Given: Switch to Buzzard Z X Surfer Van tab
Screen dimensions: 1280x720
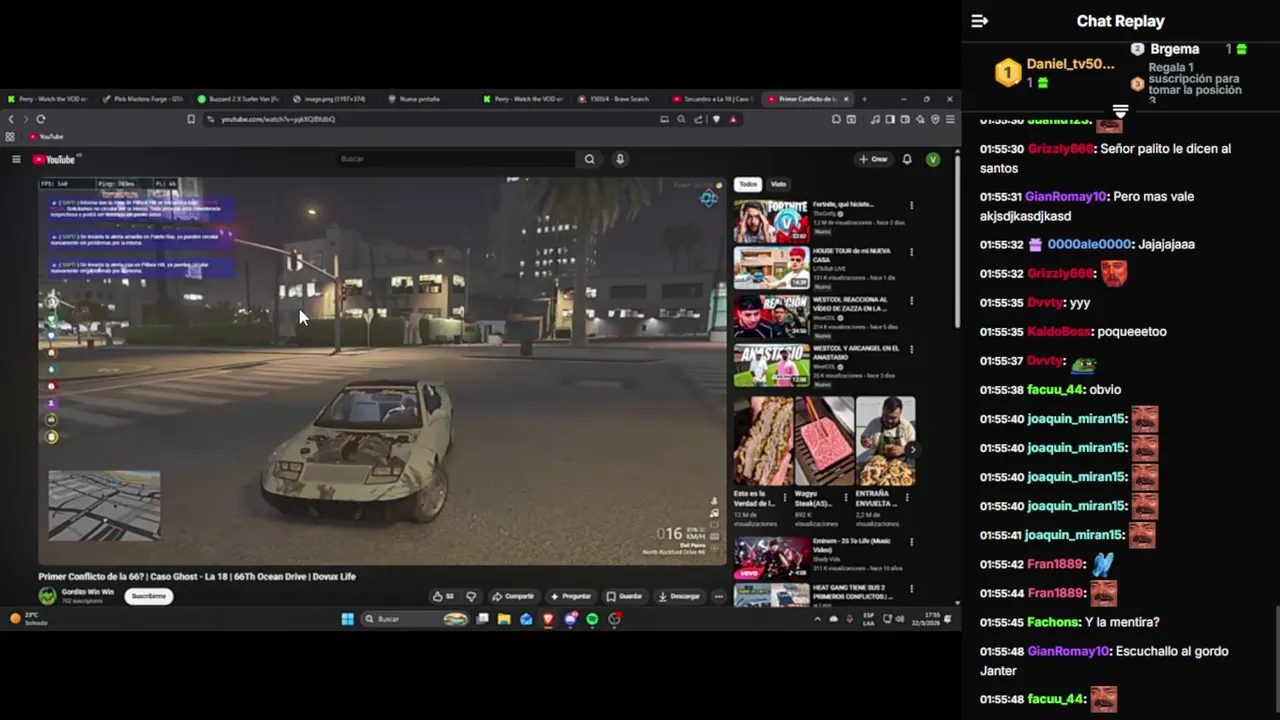Looking at the screenshot, I should coord(237,99).
